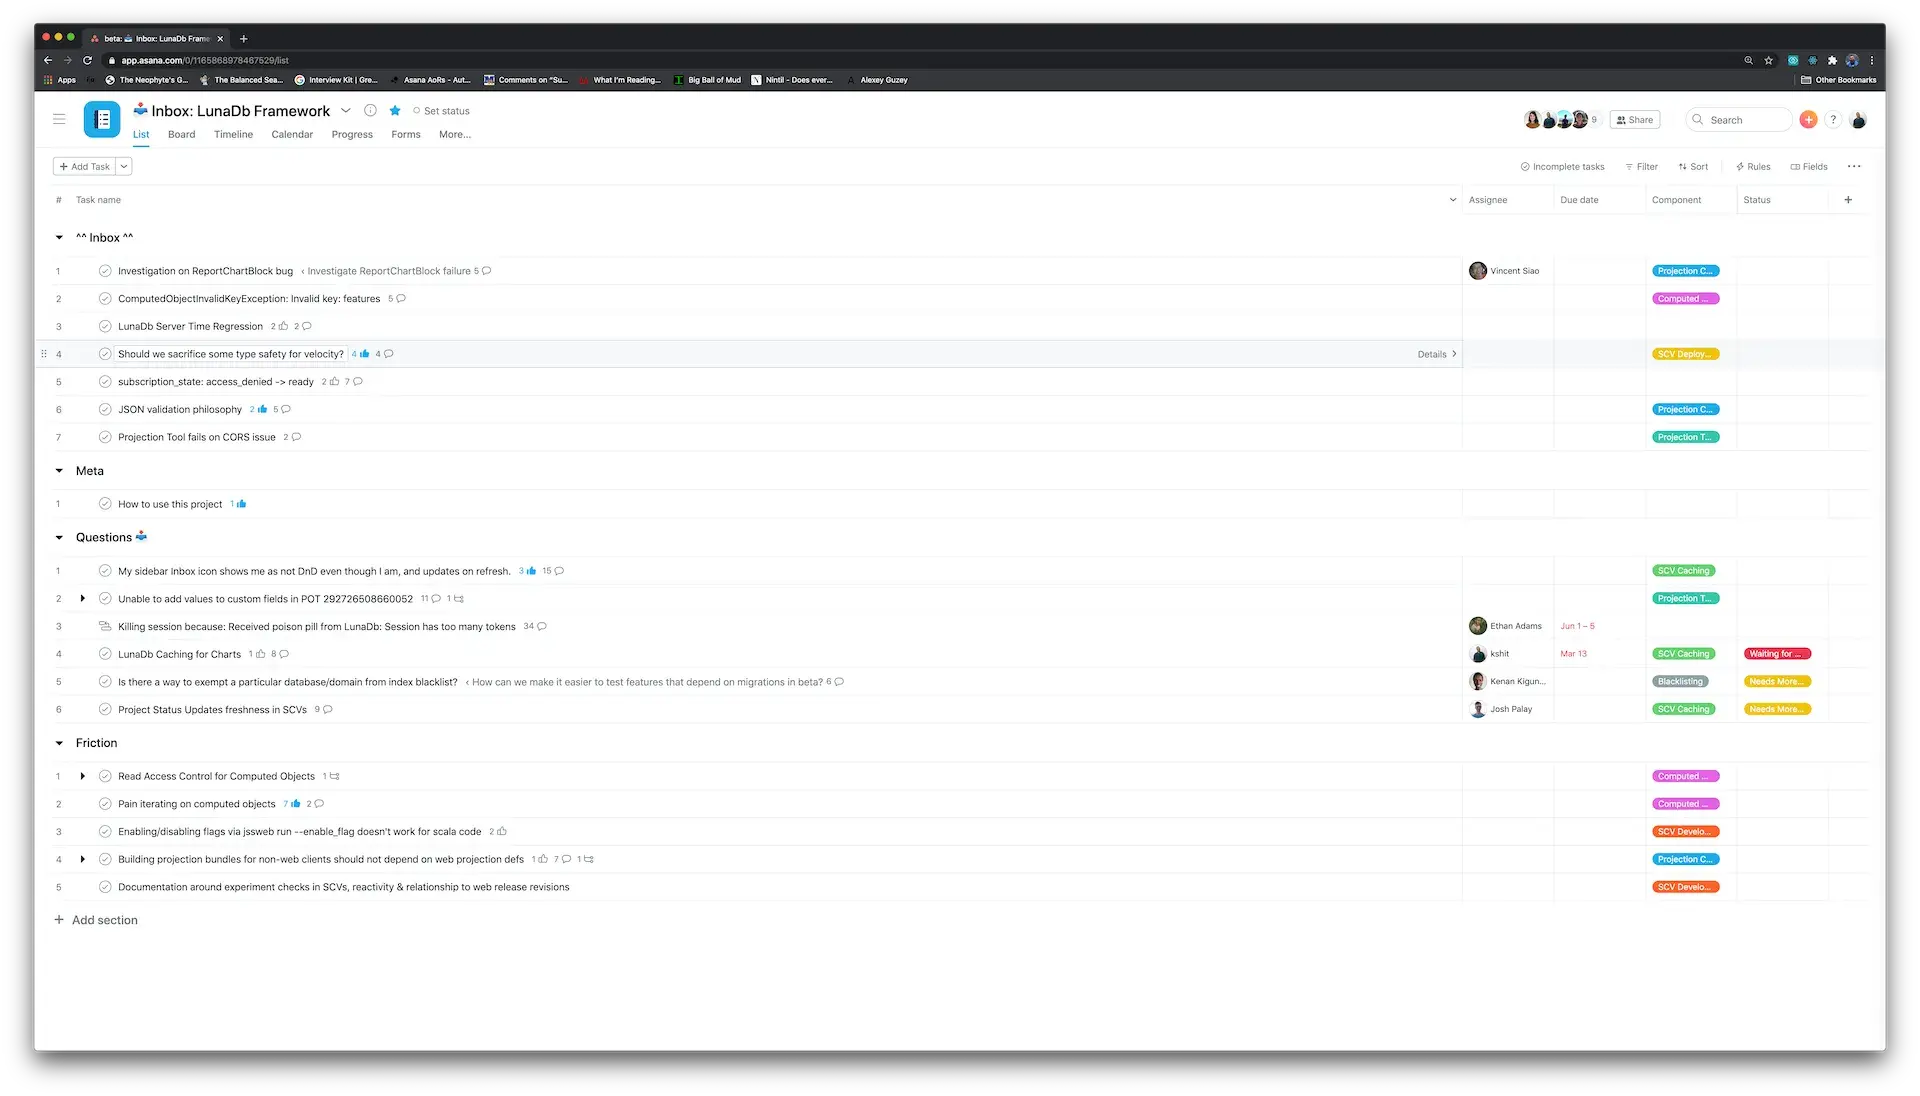This screenshot has height=1096, width=1920.
Task: Open the help question mark icon
Action: pos(1833,120)
